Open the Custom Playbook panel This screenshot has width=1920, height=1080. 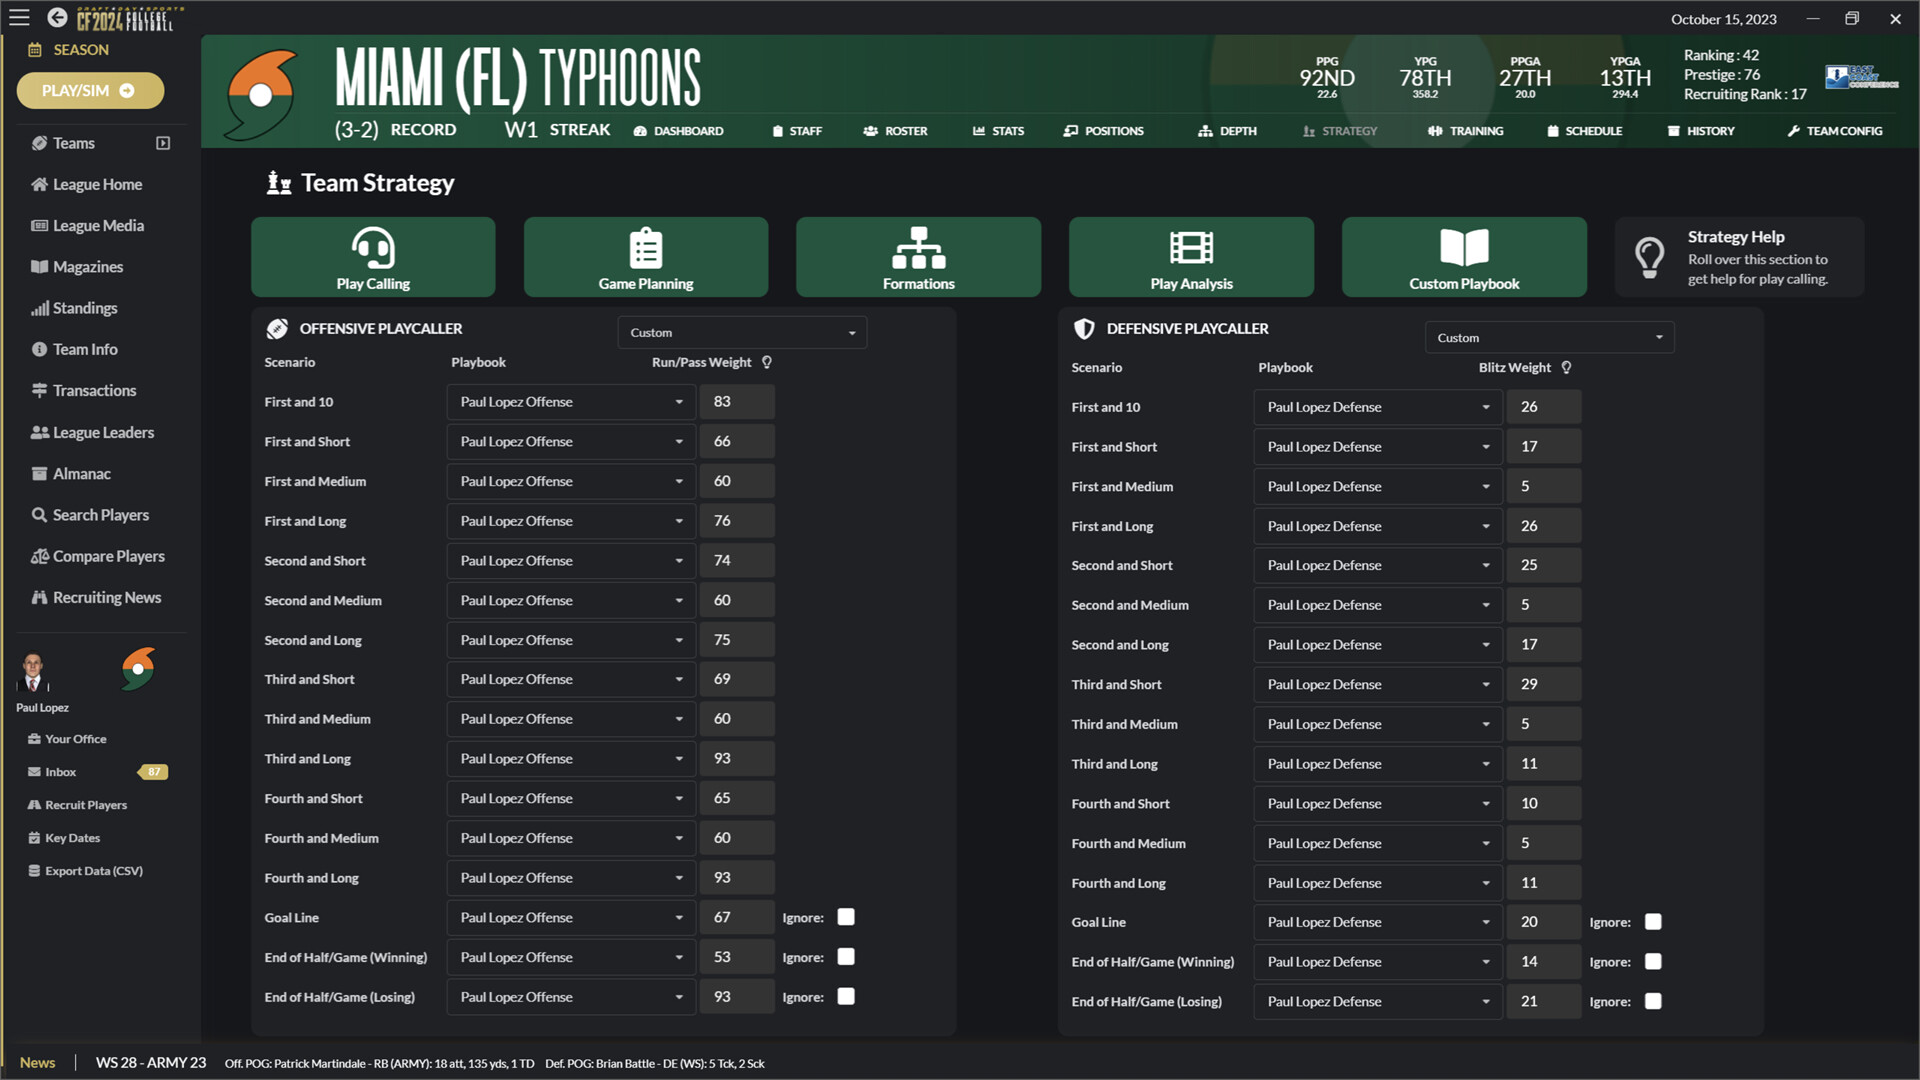click(1464, 257)
